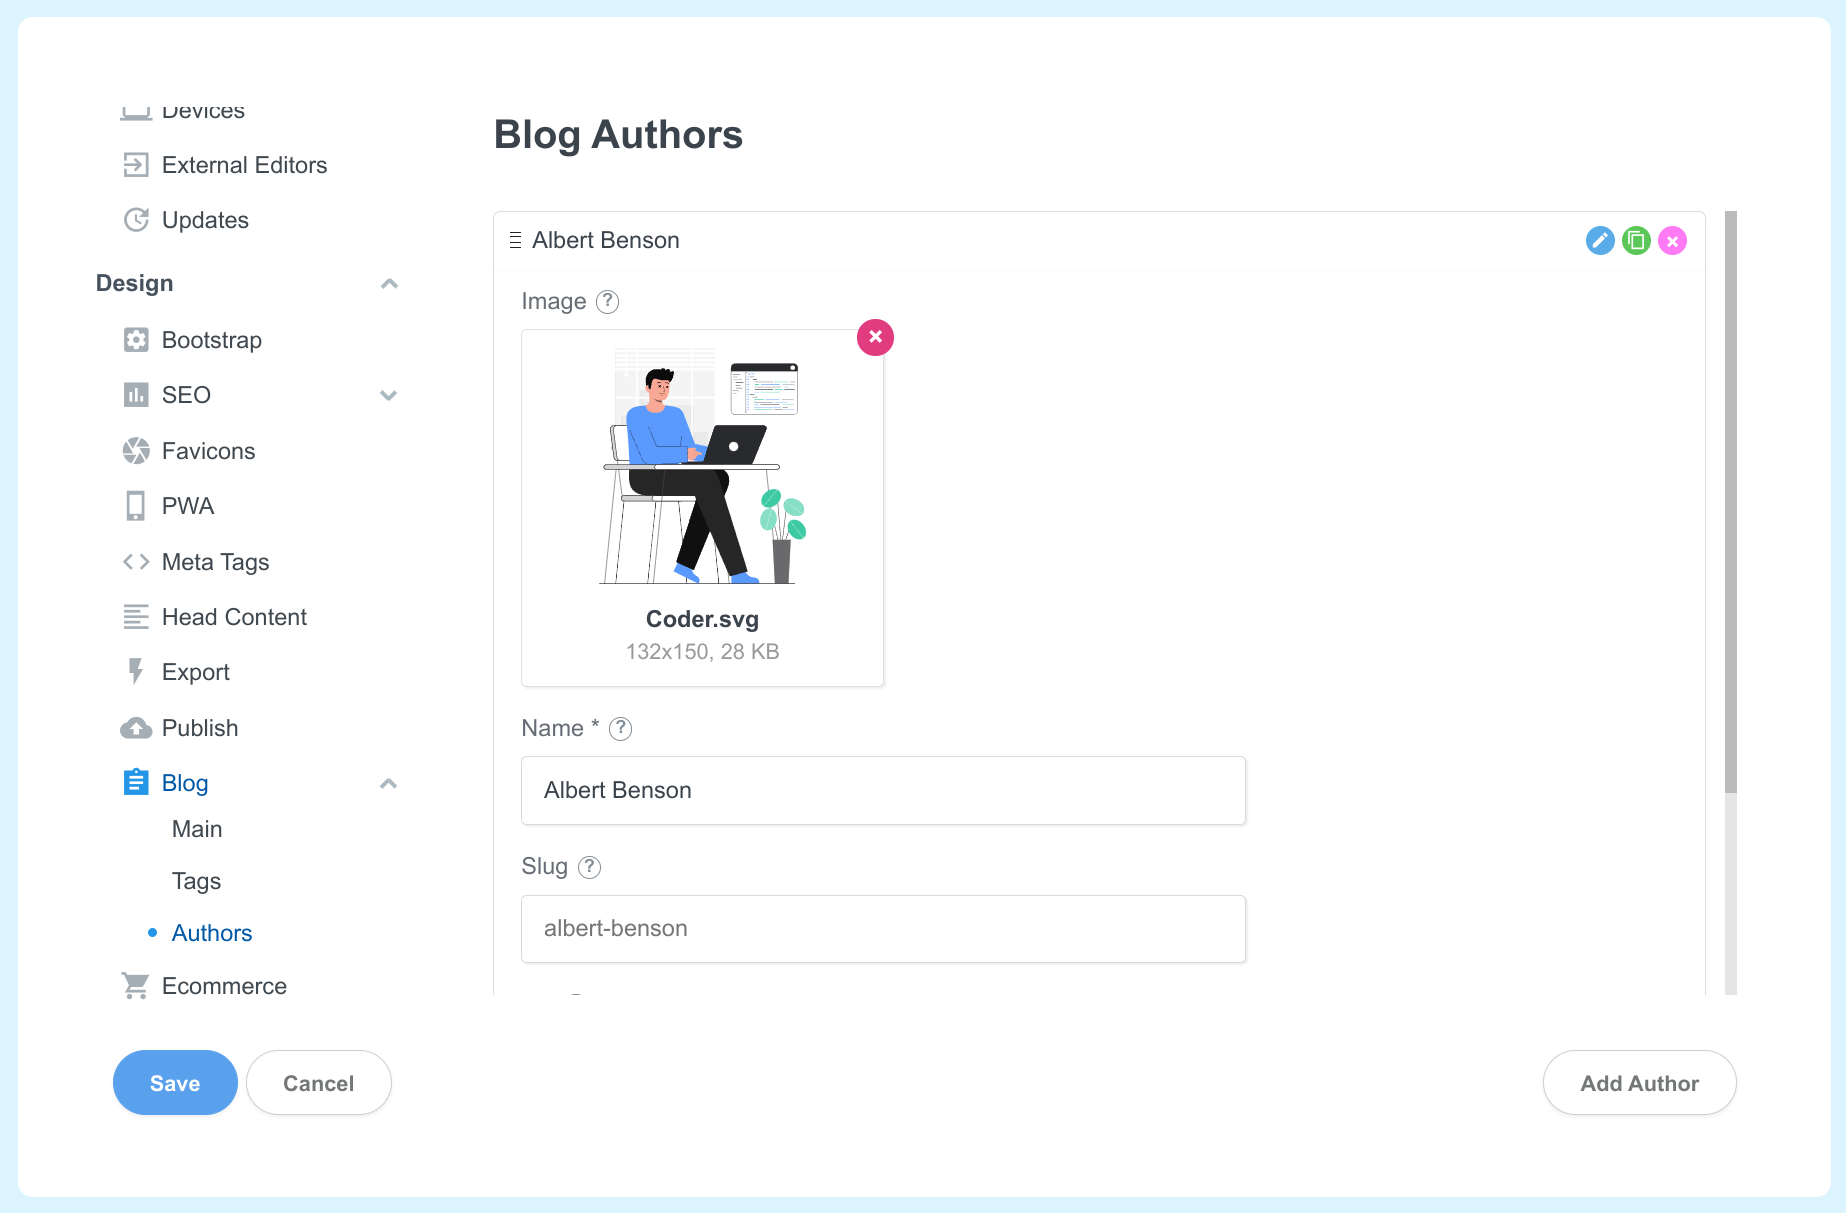This screenshot has width=1846, height=1213.
Task: Click the PWA phone icon
Action: point(136,505)
